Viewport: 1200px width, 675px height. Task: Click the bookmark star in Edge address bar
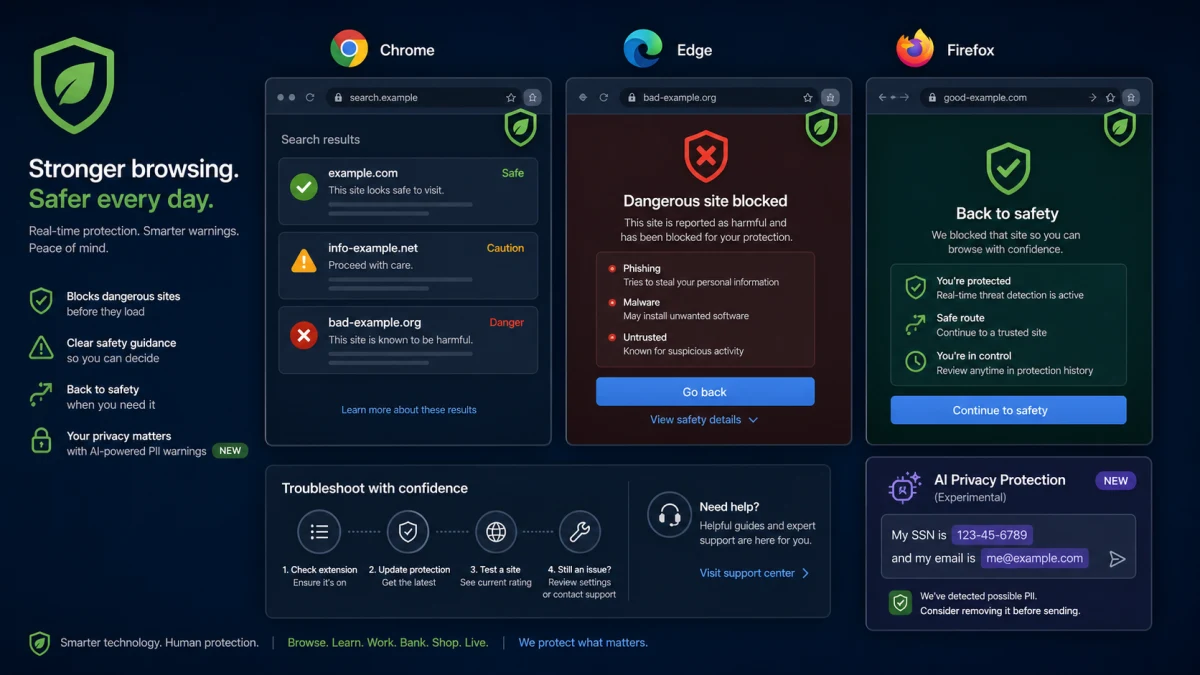[808, 98]
